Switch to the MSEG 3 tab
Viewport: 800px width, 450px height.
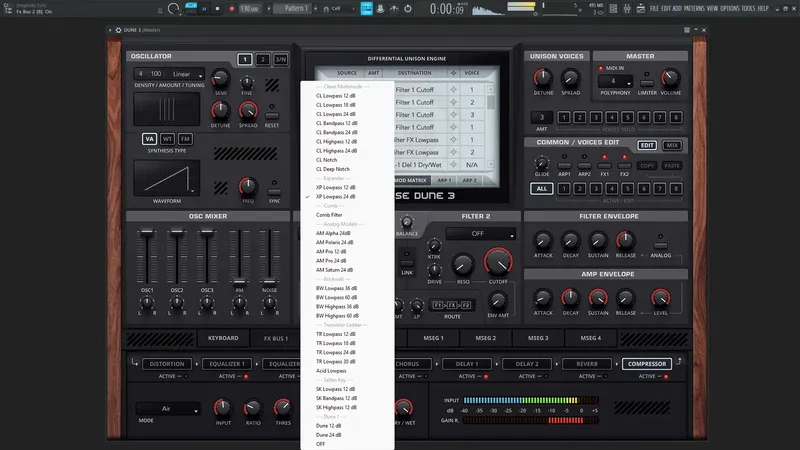pos(538,338)
